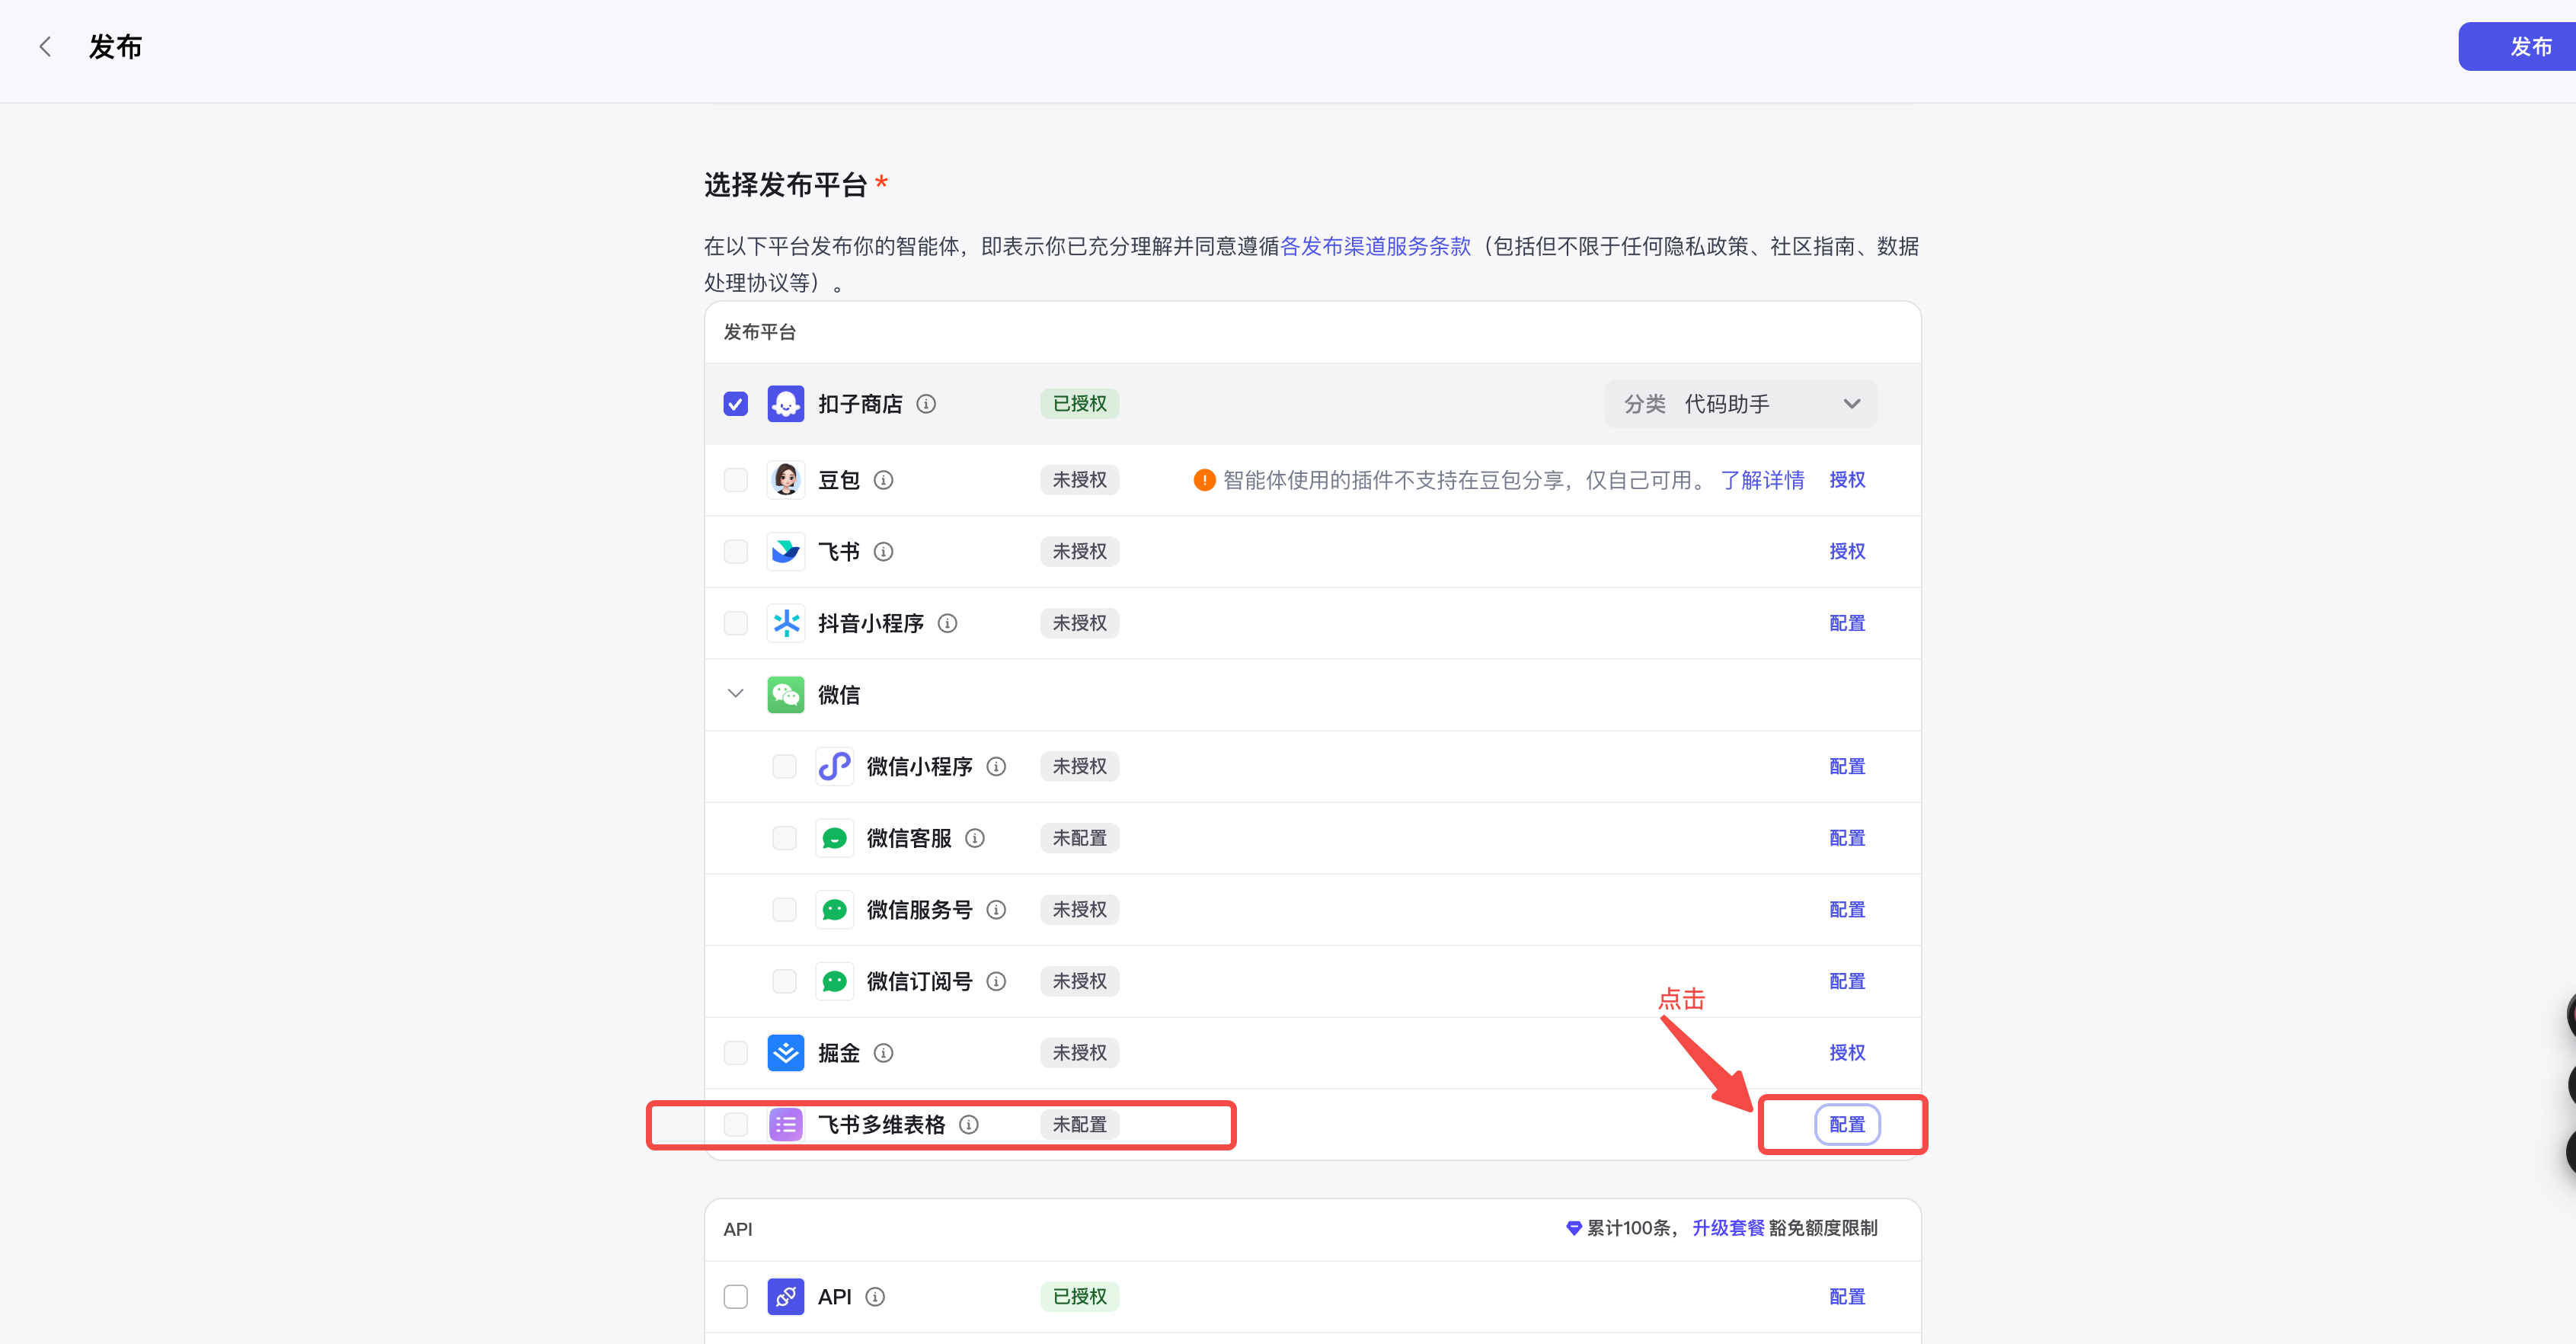Viewport: 2576px width, 1344px height.
Task: Click 配置 in the 微信订阅号 row
Action: pyautogui.click(x=1847, y=981)
